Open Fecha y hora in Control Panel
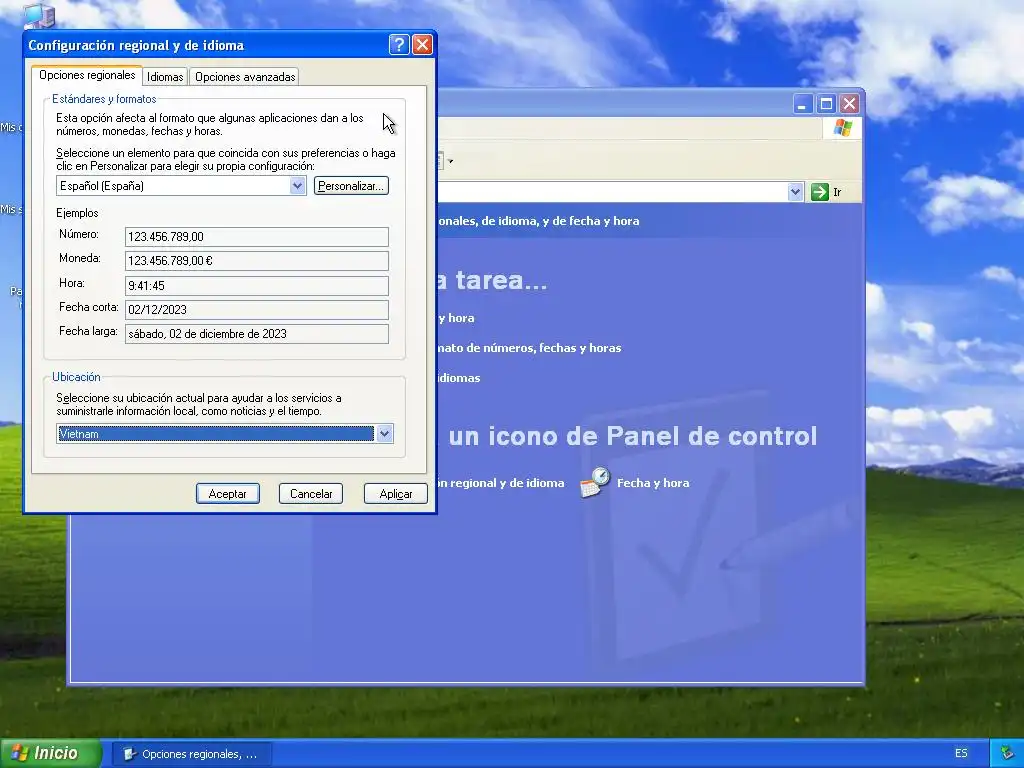Screen dimensions: 1024x768 pos(652,483)
